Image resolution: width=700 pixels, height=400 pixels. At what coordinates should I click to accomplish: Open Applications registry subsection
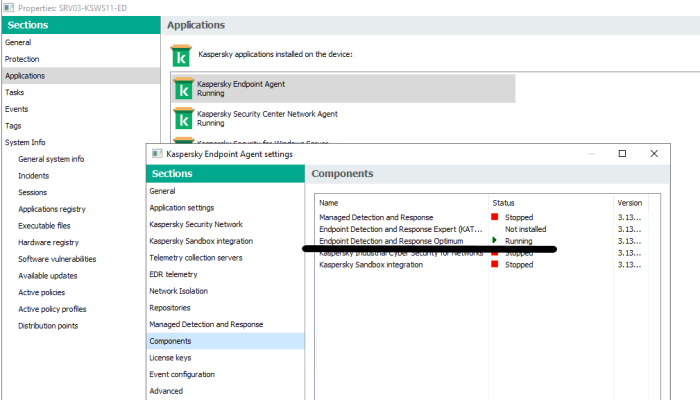(x=52, y=209)
